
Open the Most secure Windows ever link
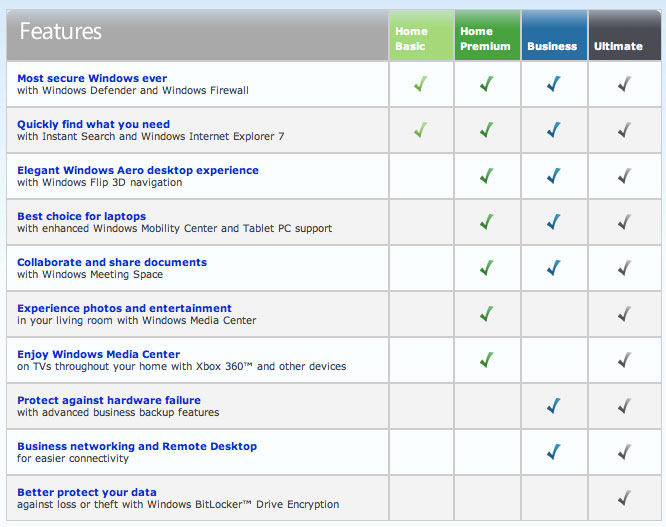coord(92,78)
